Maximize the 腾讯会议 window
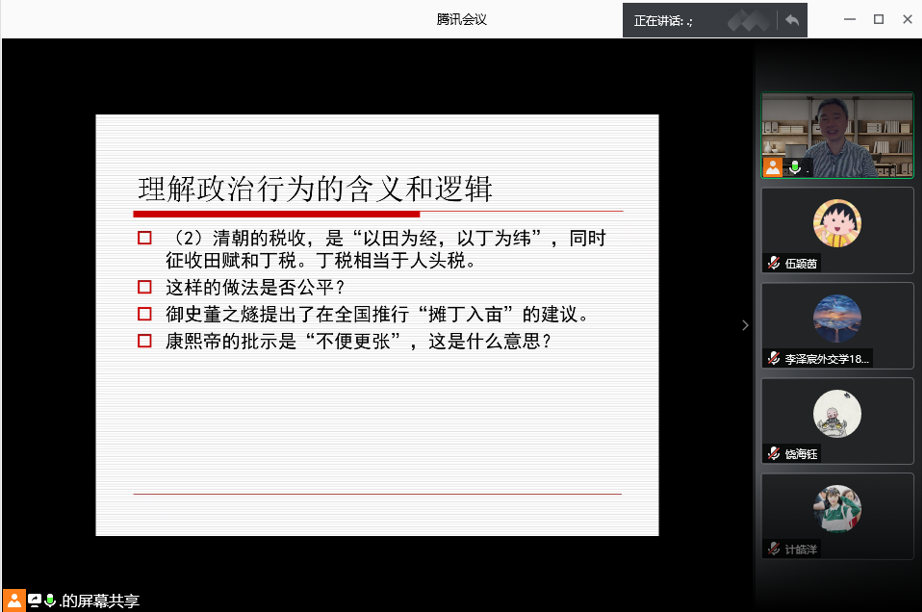This screenshot has width=922, height=612. coord(879,19)
